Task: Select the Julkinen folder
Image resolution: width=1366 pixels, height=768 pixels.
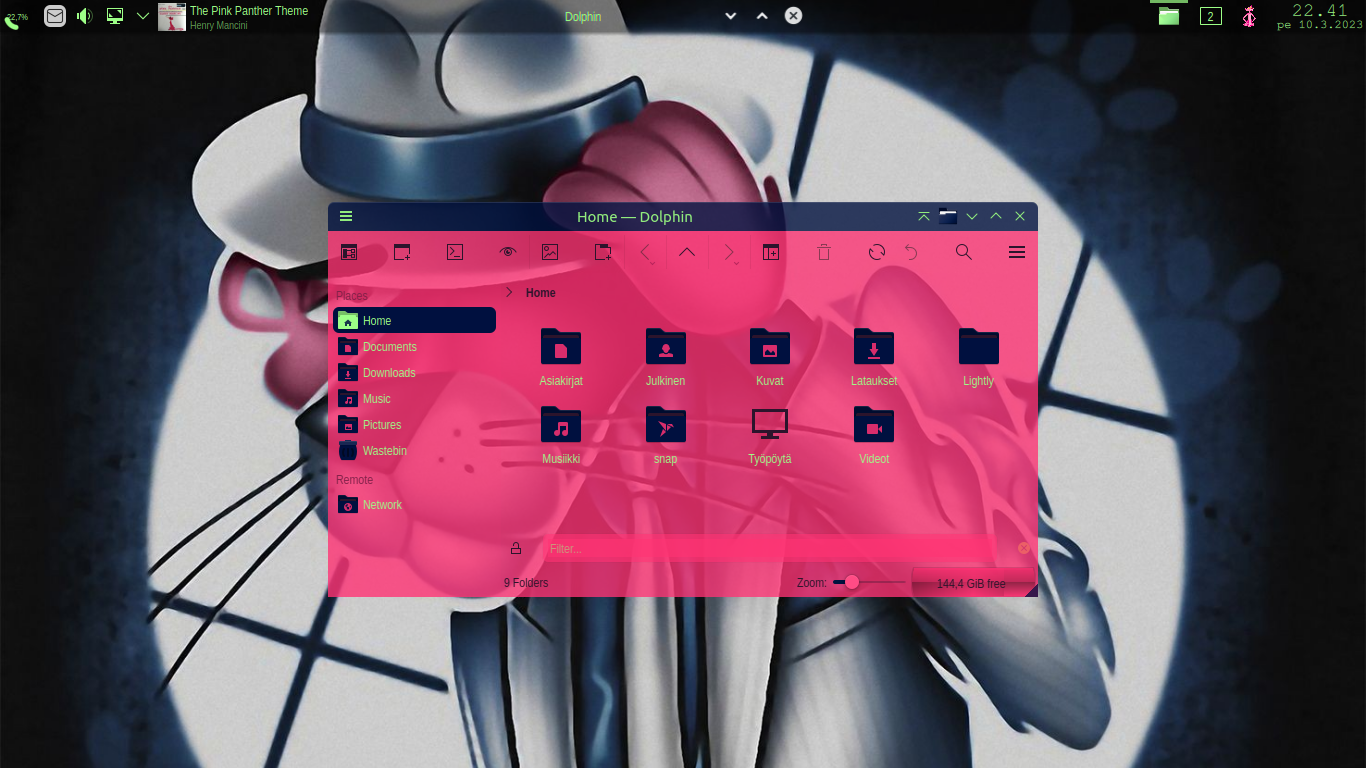Action: tap(666, 358)
